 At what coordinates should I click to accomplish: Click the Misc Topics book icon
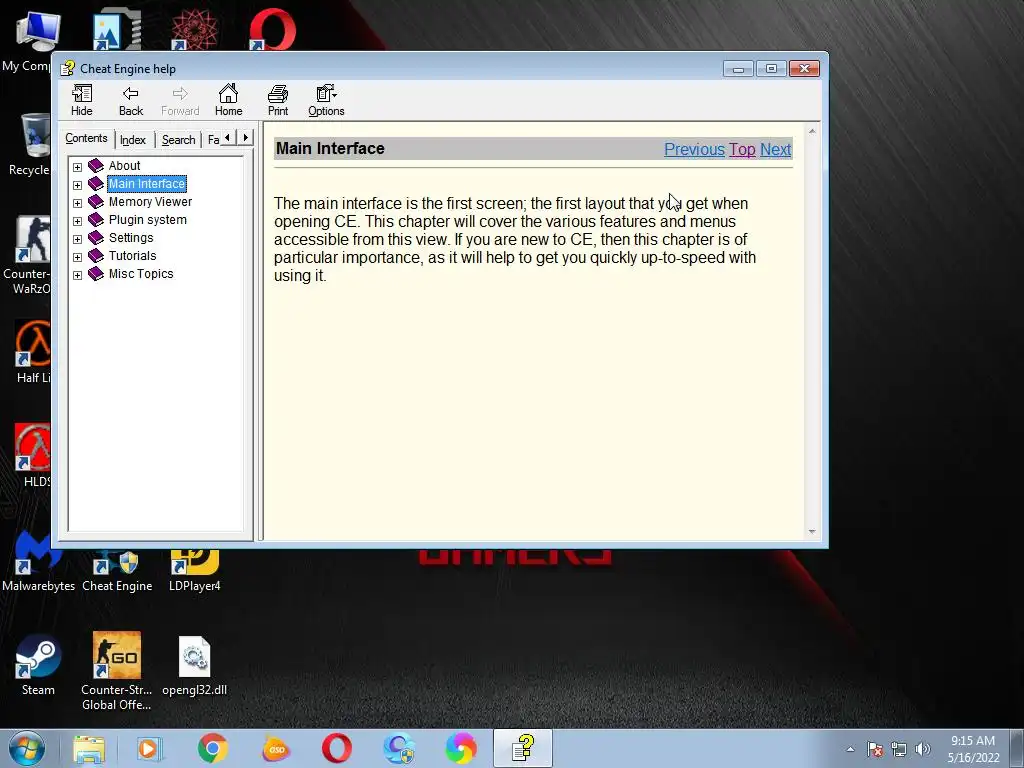click(x=96, y=273)
